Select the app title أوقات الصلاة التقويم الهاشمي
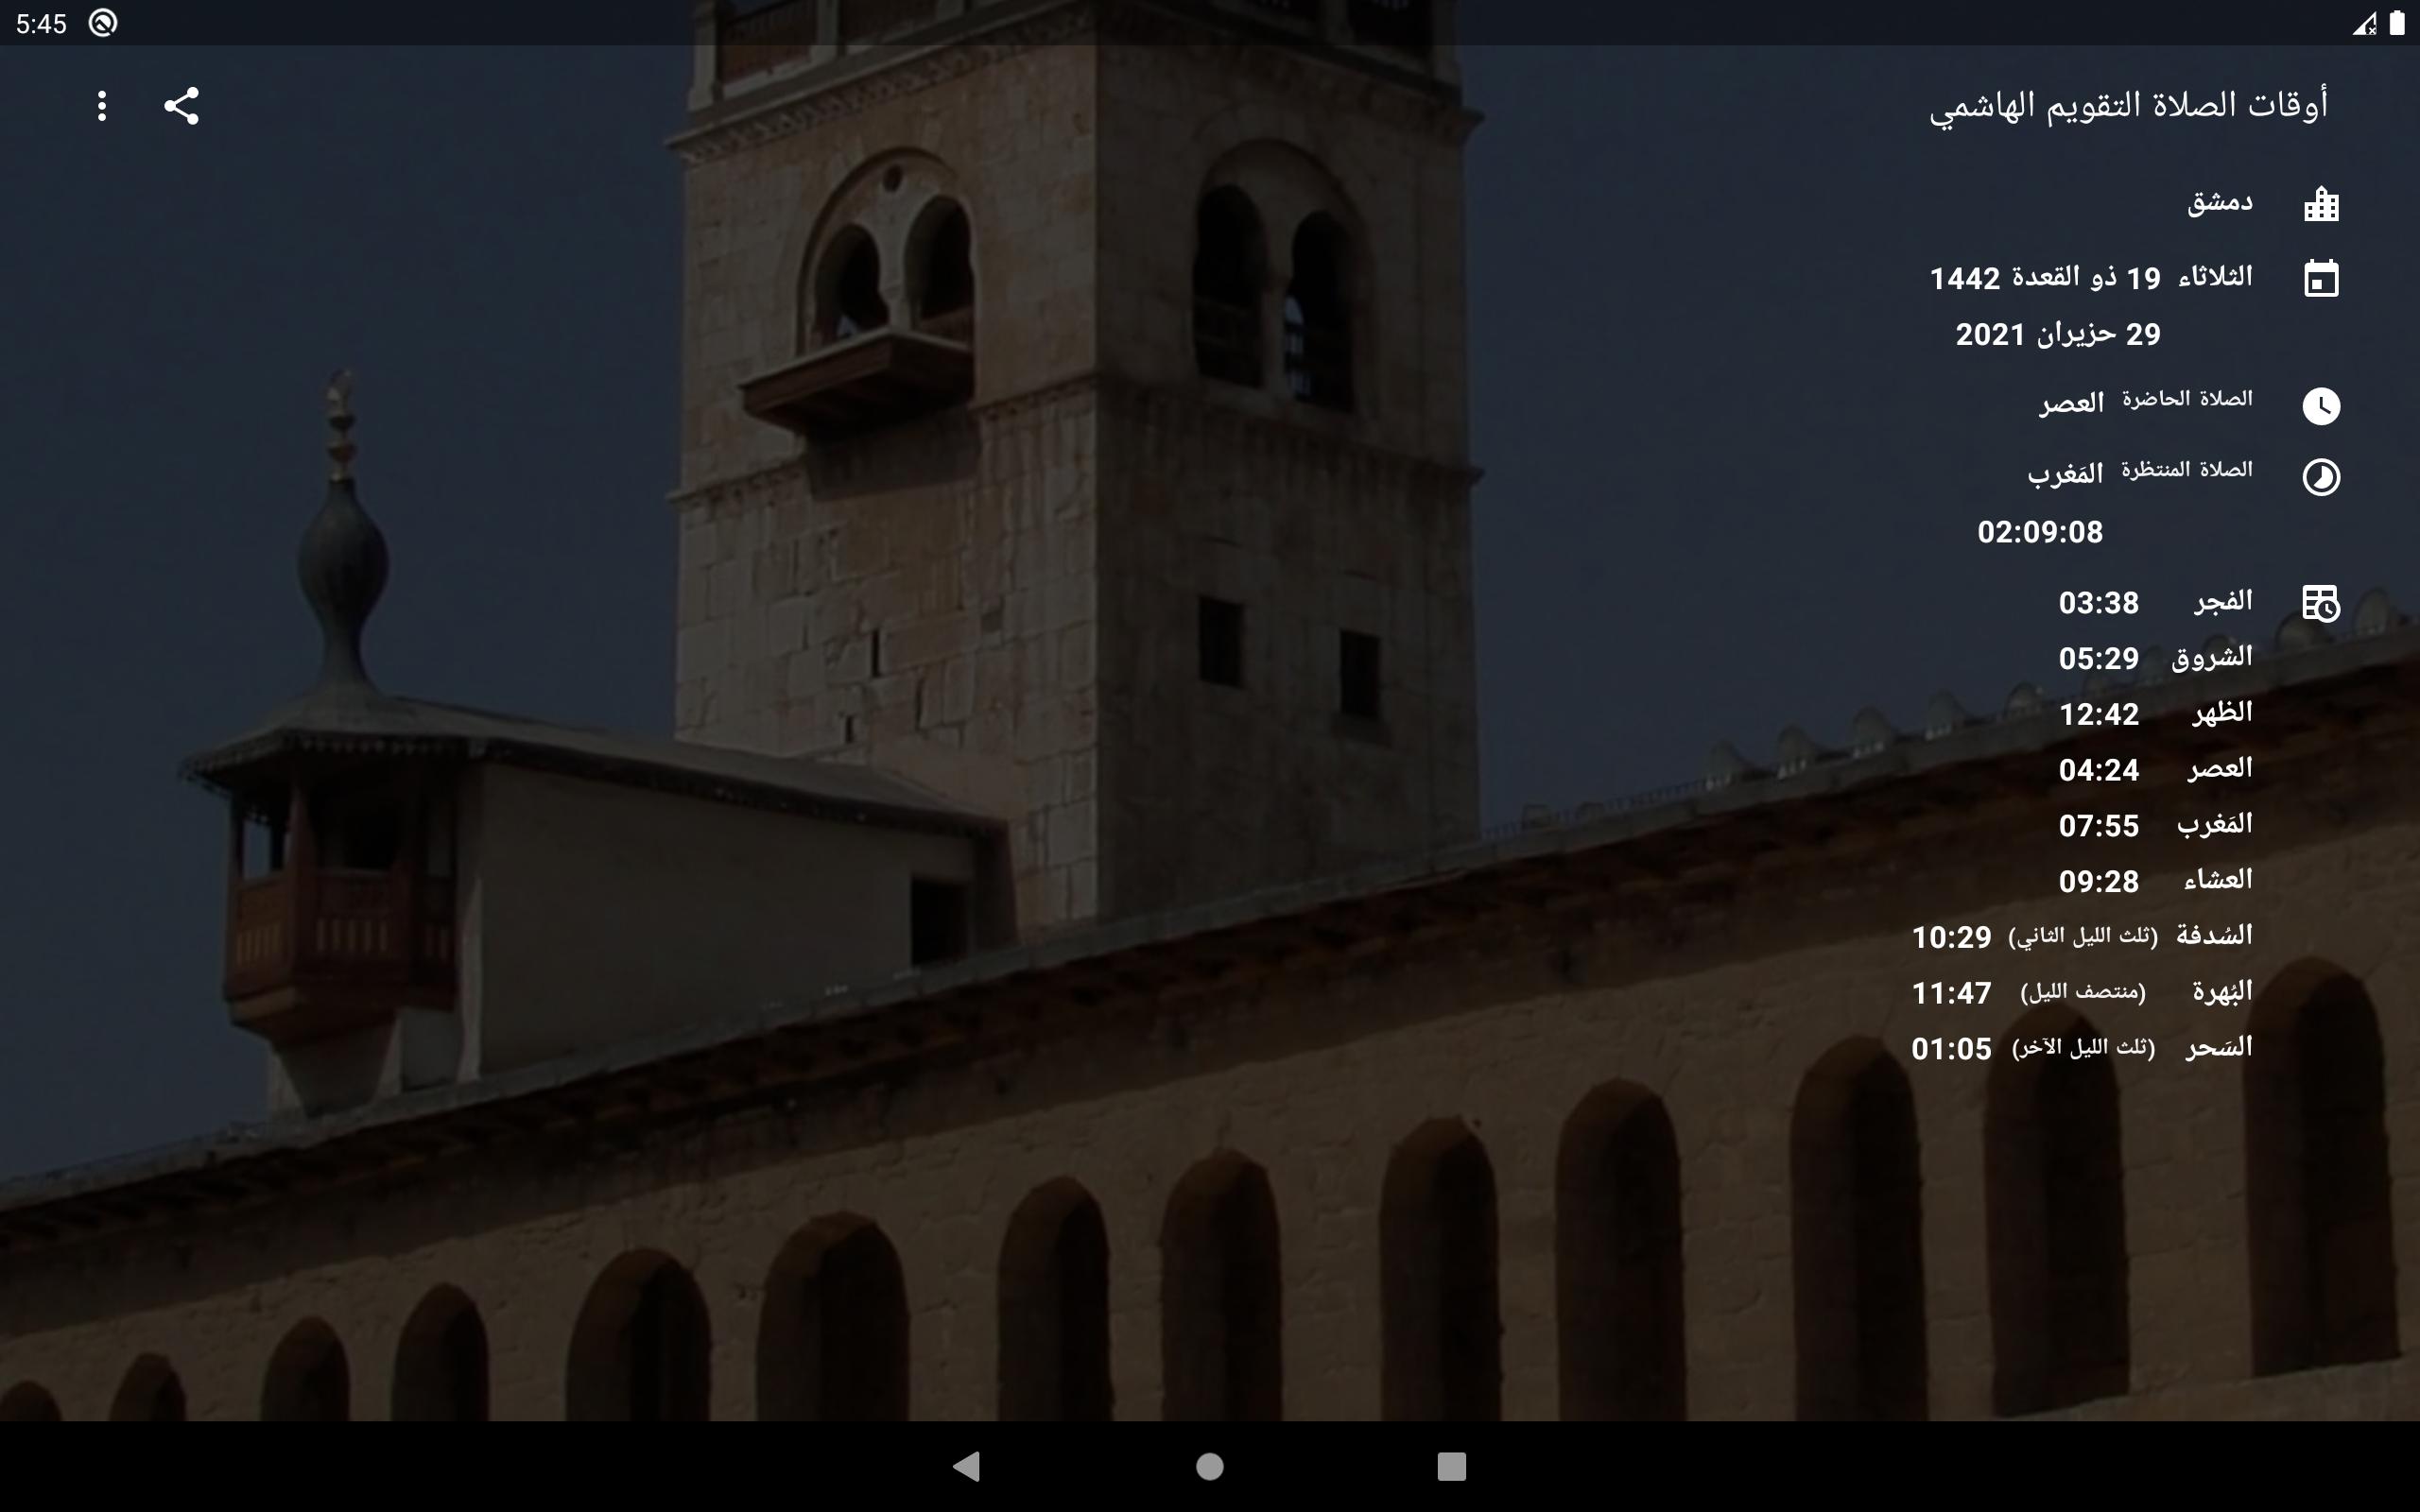This screenshot has width=2420, height=1512. pos(2128,106)
